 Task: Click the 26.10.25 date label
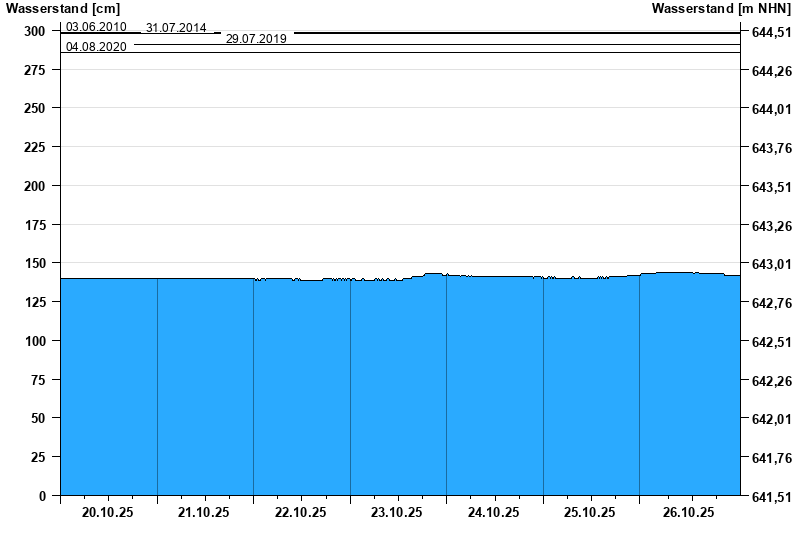click(x=688, y=512)
